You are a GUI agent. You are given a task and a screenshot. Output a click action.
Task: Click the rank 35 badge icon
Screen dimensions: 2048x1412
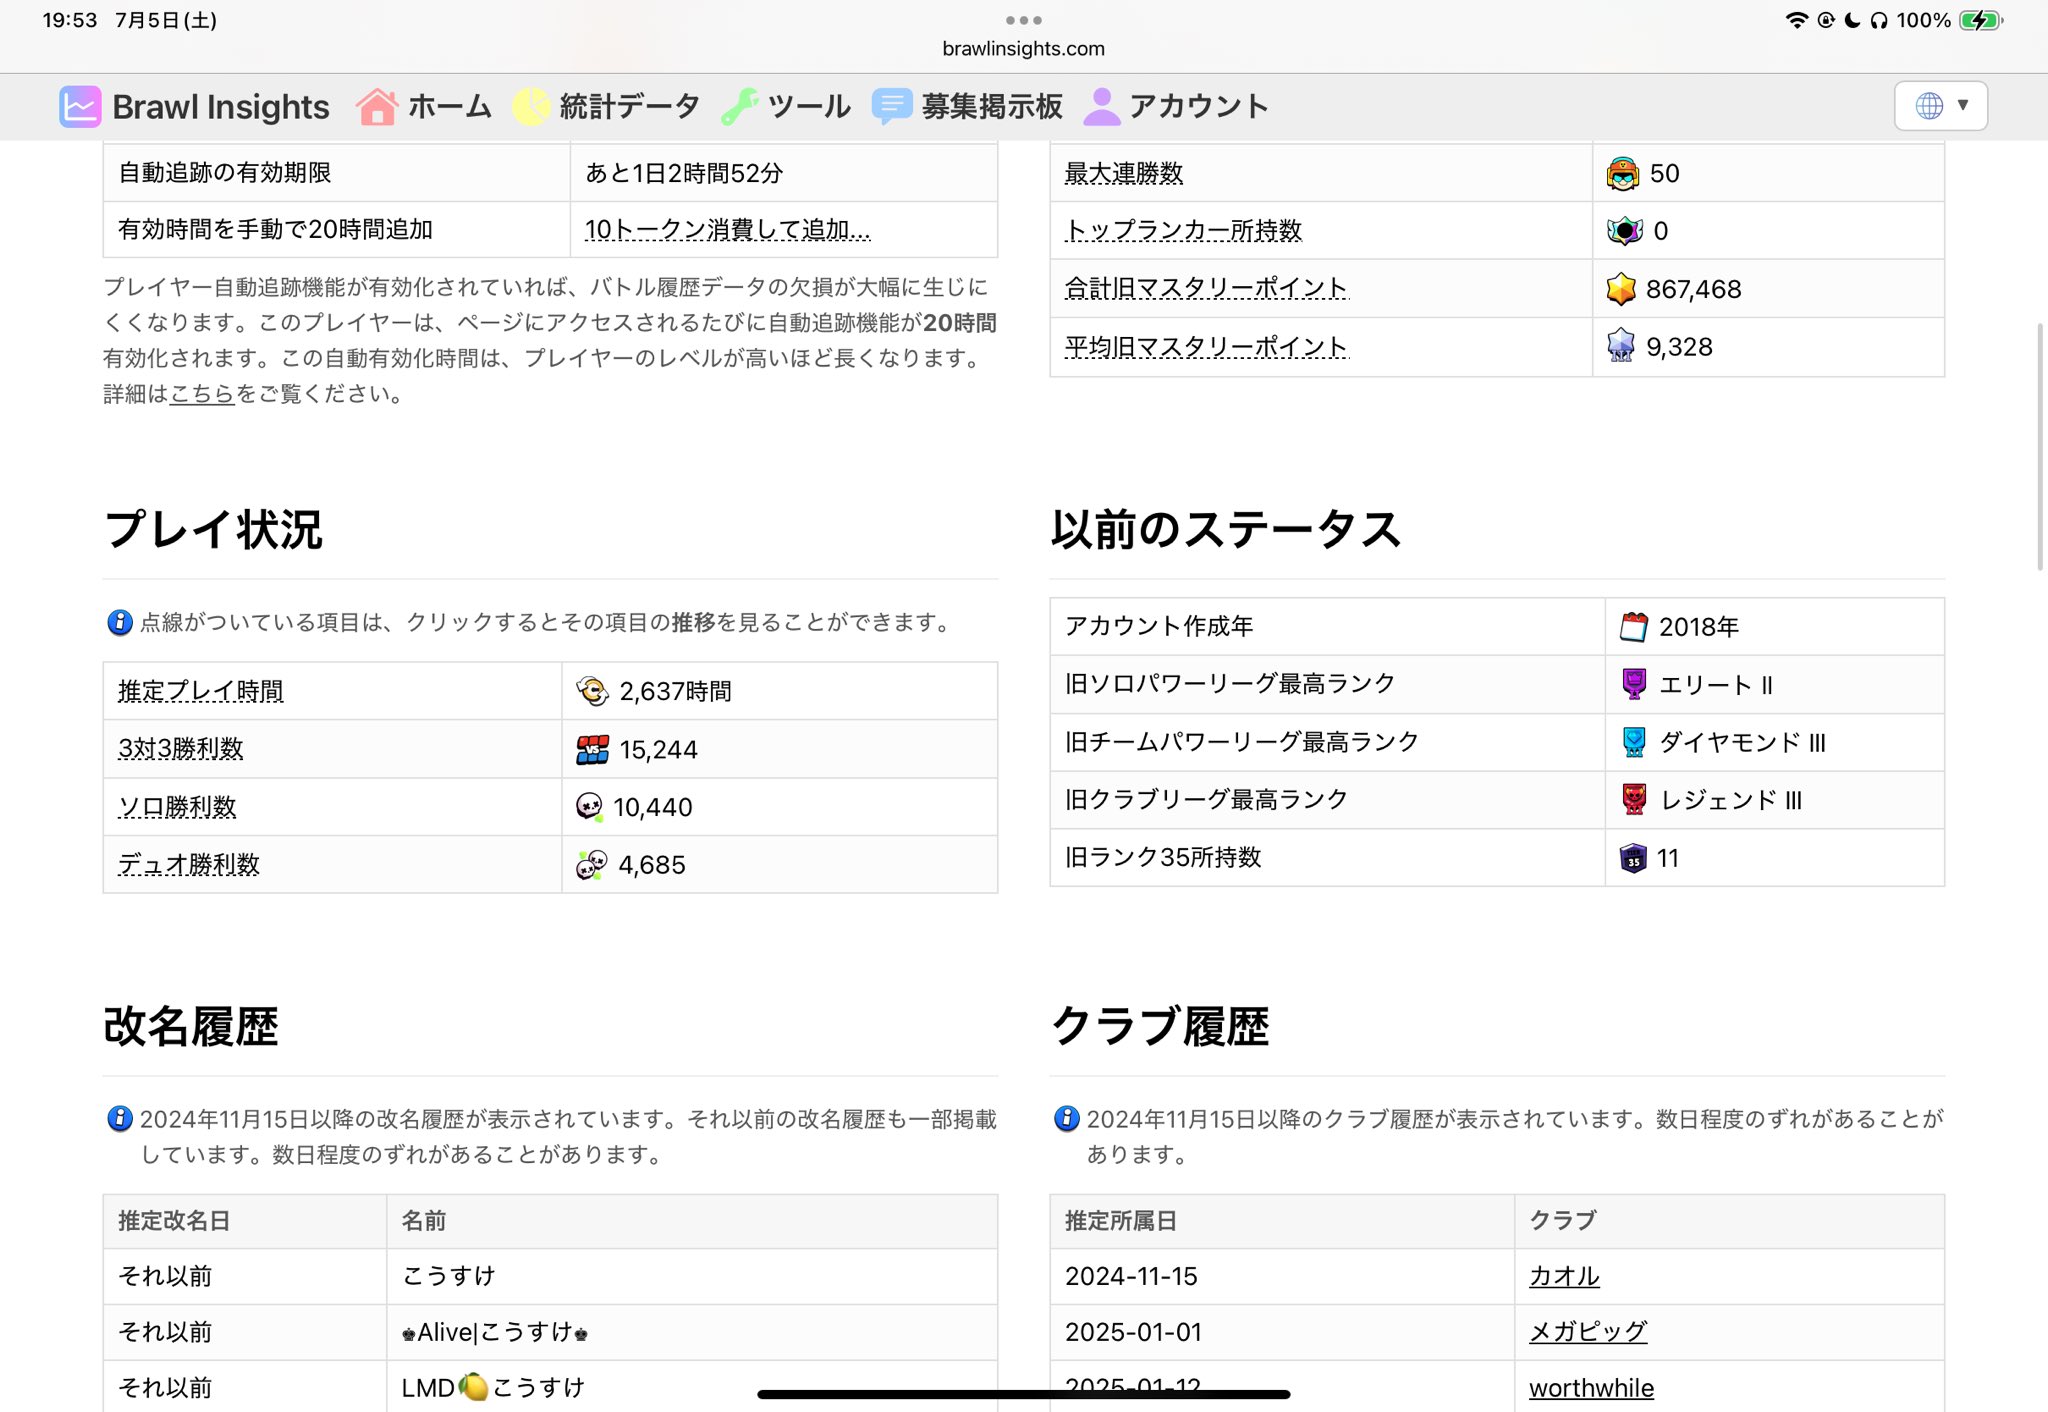click(1633, 858)
